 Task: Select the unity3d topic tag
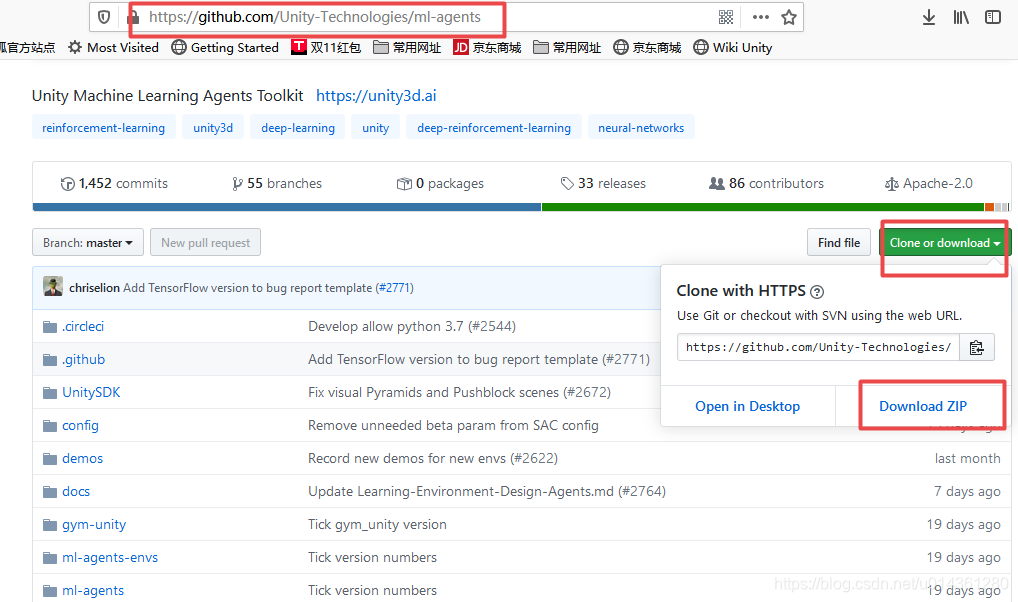pyautogui.click(x=213, y=128)
